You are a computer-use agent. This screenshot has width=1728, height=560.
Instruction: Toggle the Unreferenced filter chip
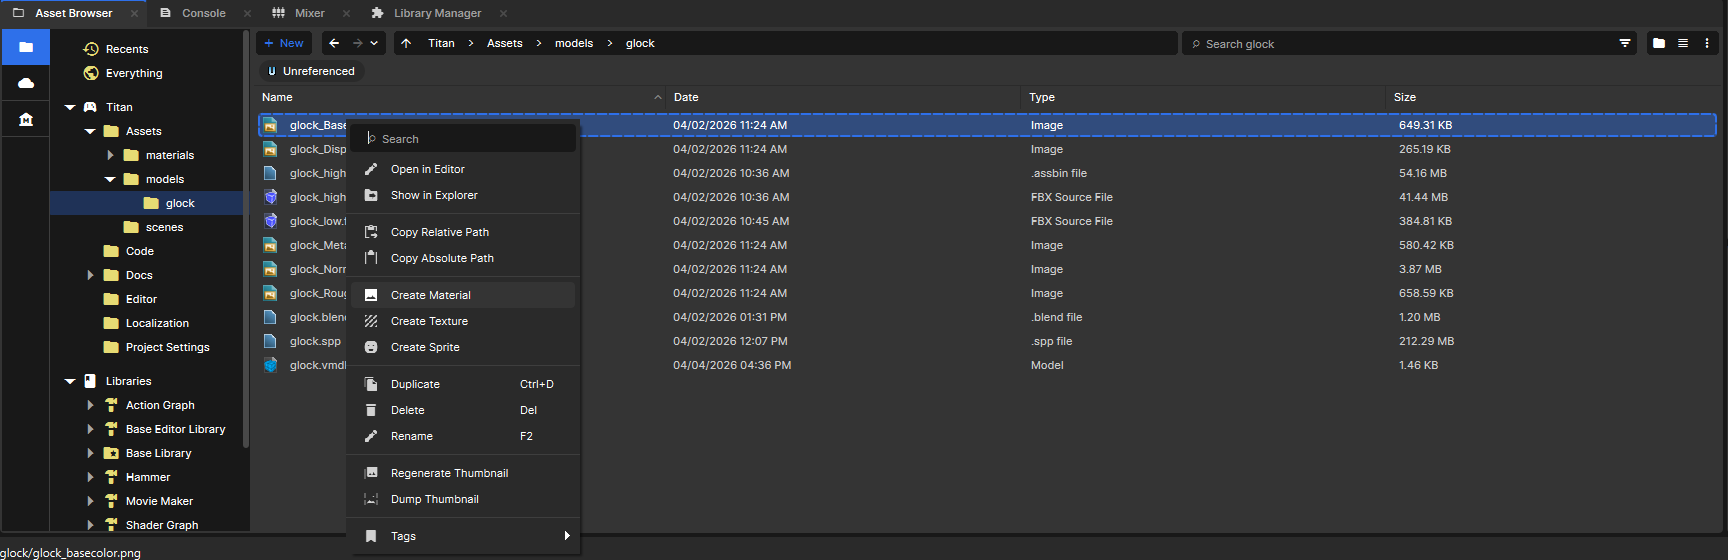click(x=311, y=71)
